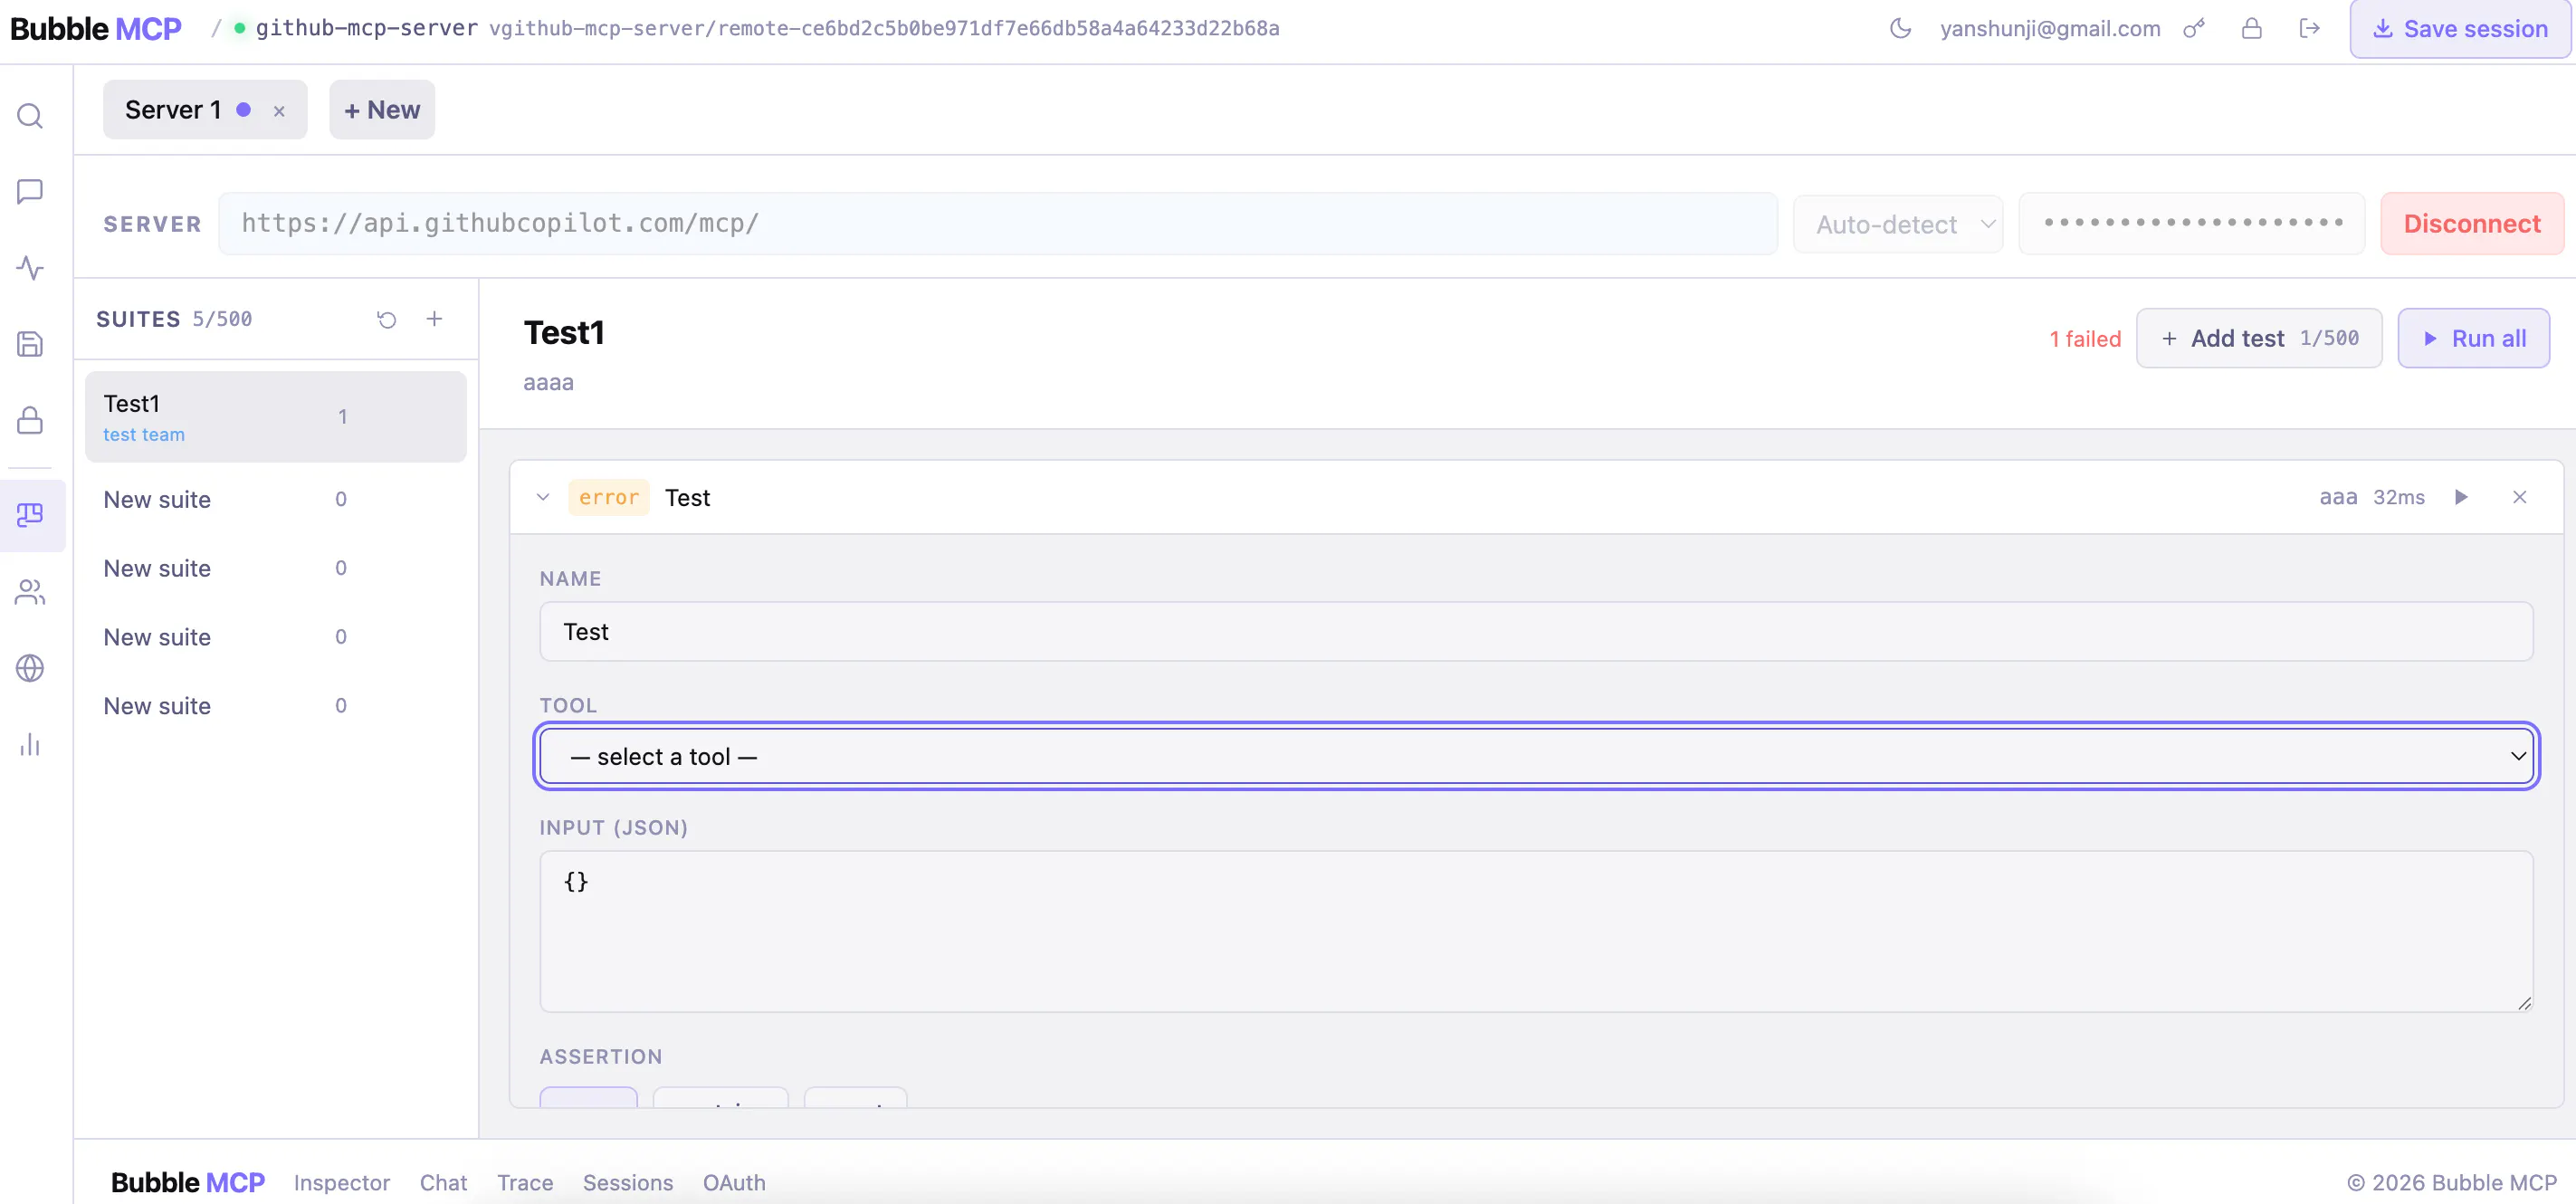2576x1204 pixels.
Task: Open the Chat footer link
Action: tap(443, 1182)
